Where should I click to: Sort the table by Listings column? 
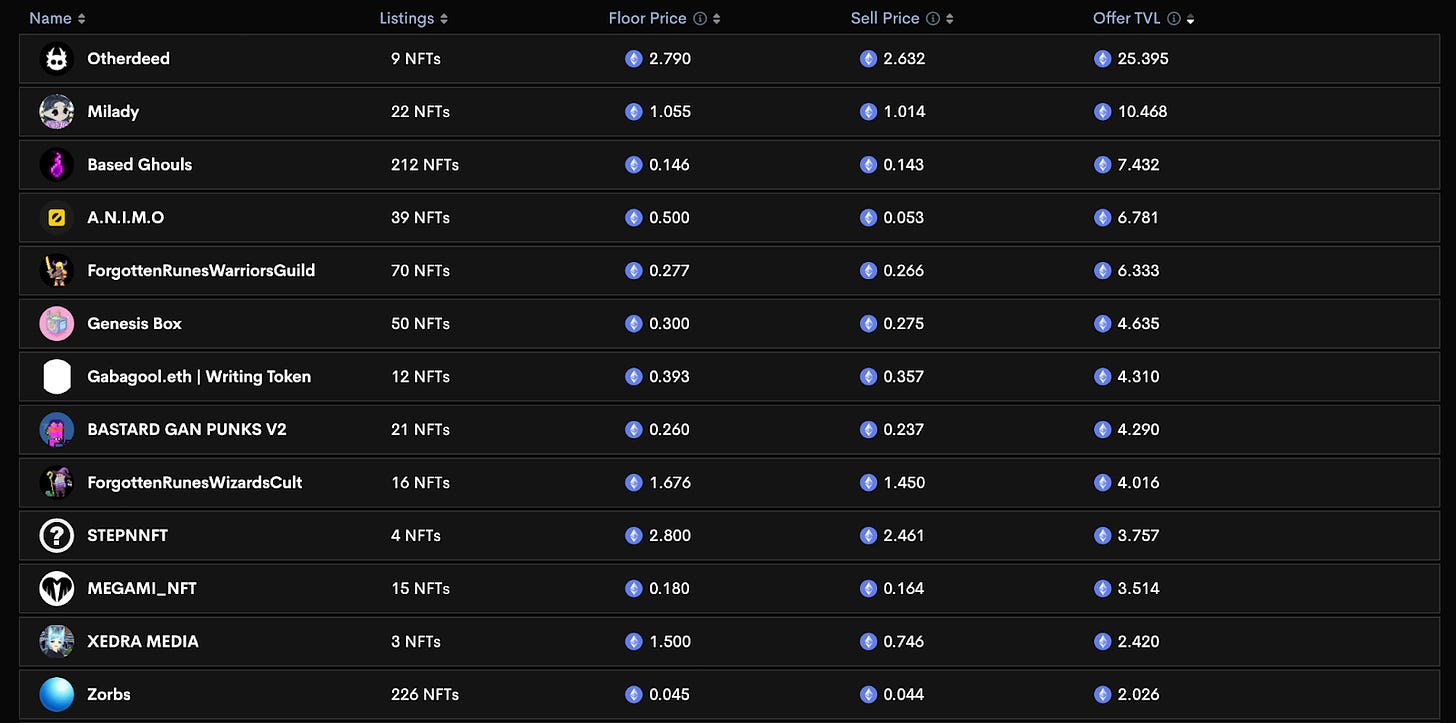[x=444, y=19]
